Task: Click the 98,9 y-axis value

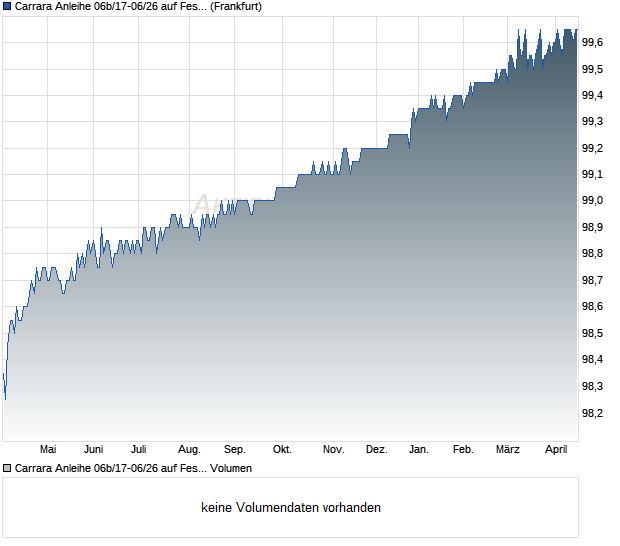Action: pos(593,227)
